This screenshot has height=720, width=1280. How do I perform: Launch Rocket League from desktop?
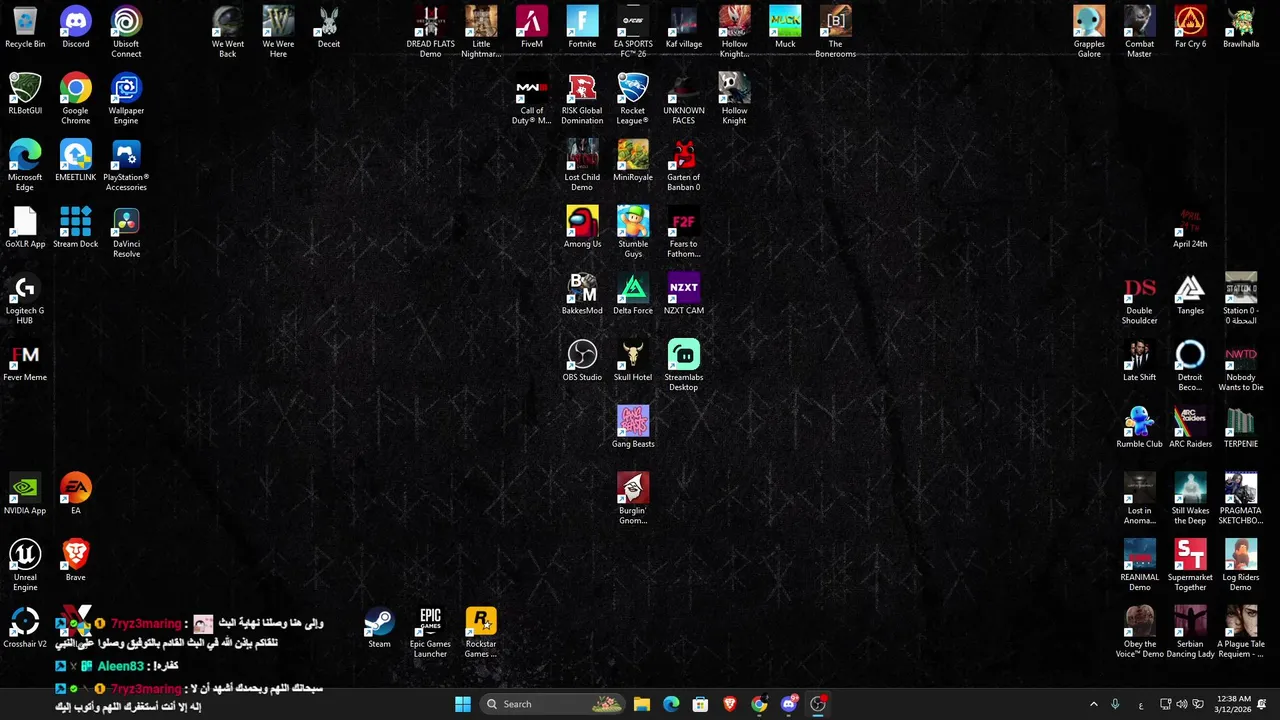[633, 99]
